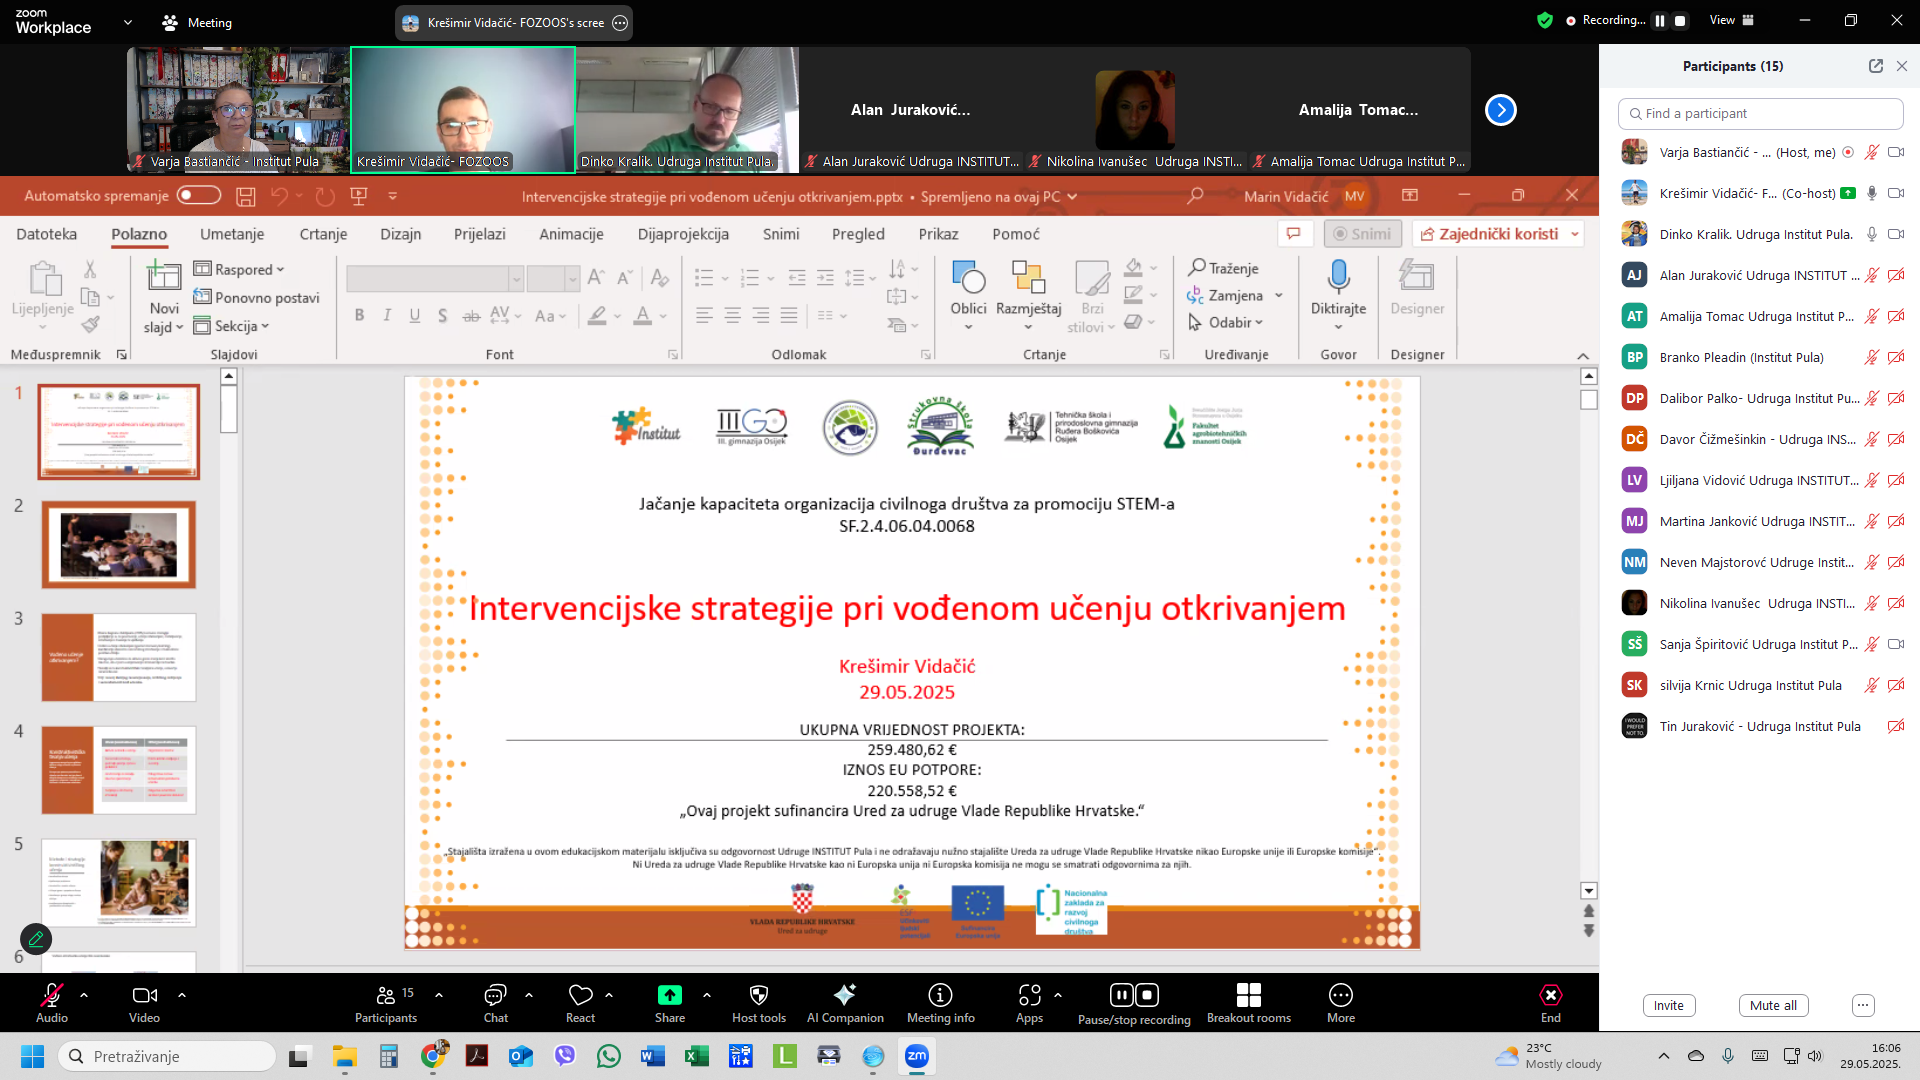The height and width of the screenshot is (1080, 1920).
Task: Open the Animacije ribbon tab
Action: coord(571,234)
